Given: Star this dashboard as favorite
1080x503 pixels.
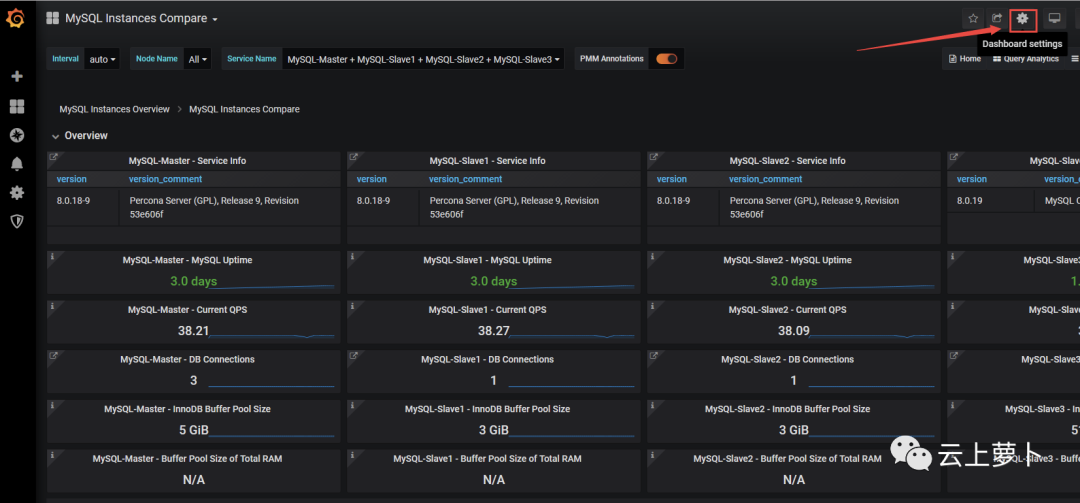Looking at the screenshot, I should (x=973, y=19).
